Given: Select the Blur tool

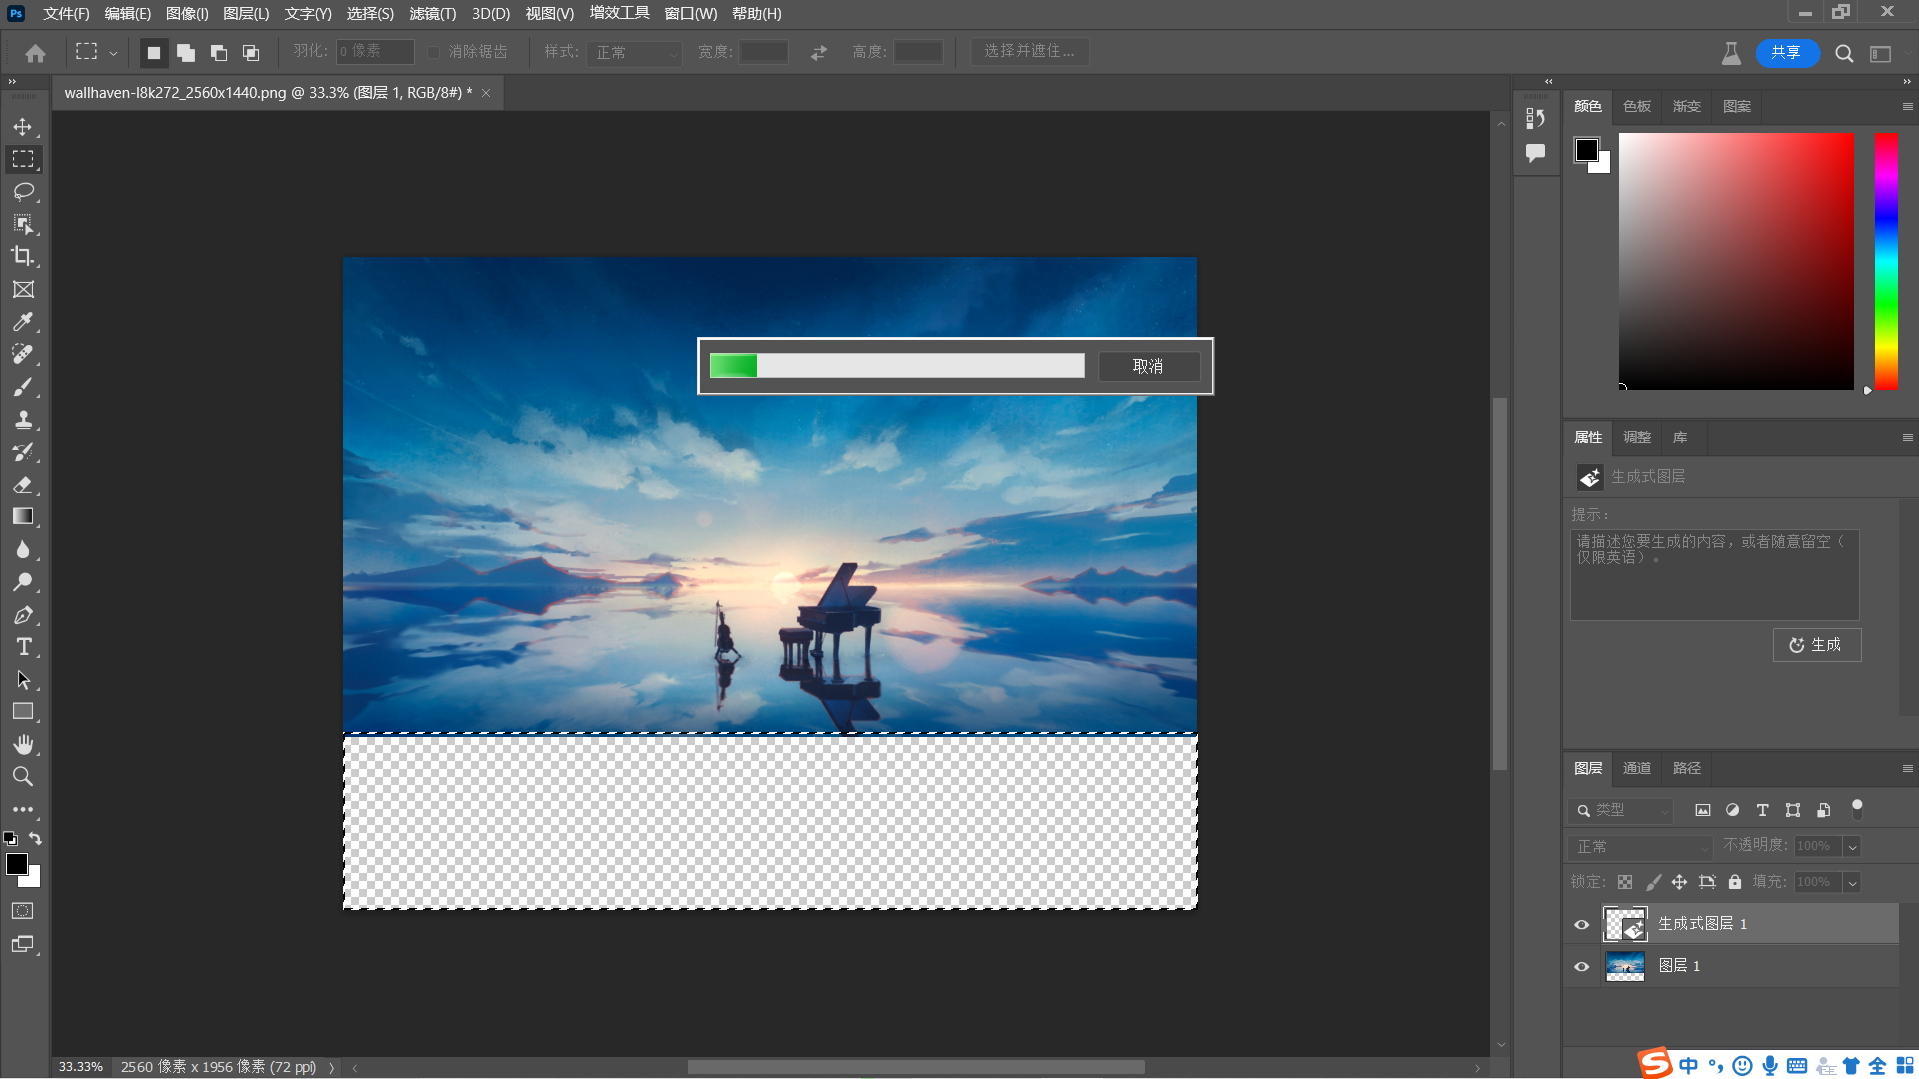Looking at the screenshot, I should (x=23, y=549).
